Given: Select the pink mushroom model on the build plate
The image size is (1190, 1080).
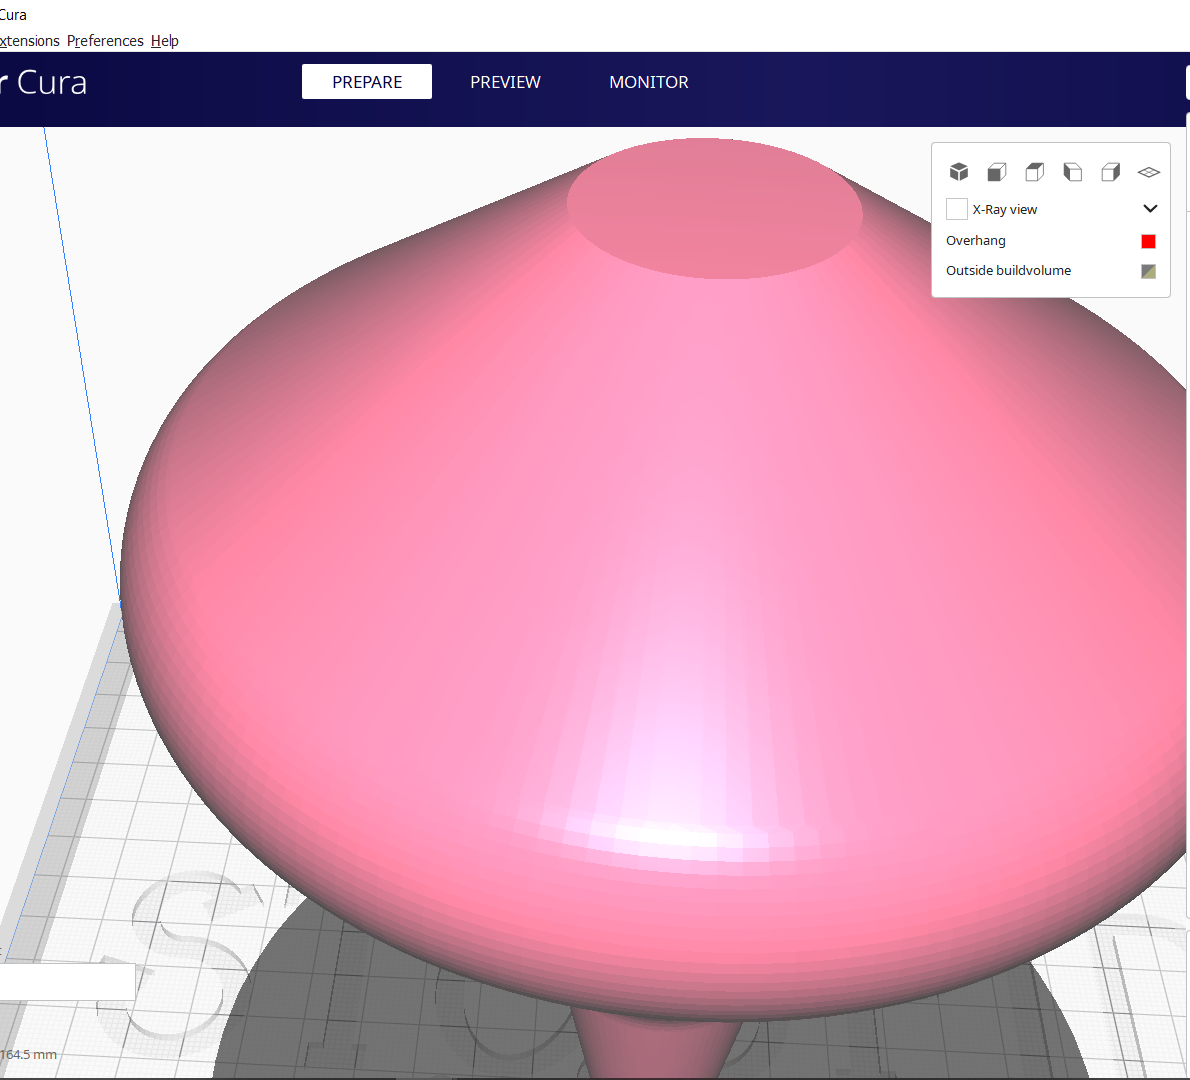Looking at the screenshot, I should pyautogui.click(x=650, y=600).
